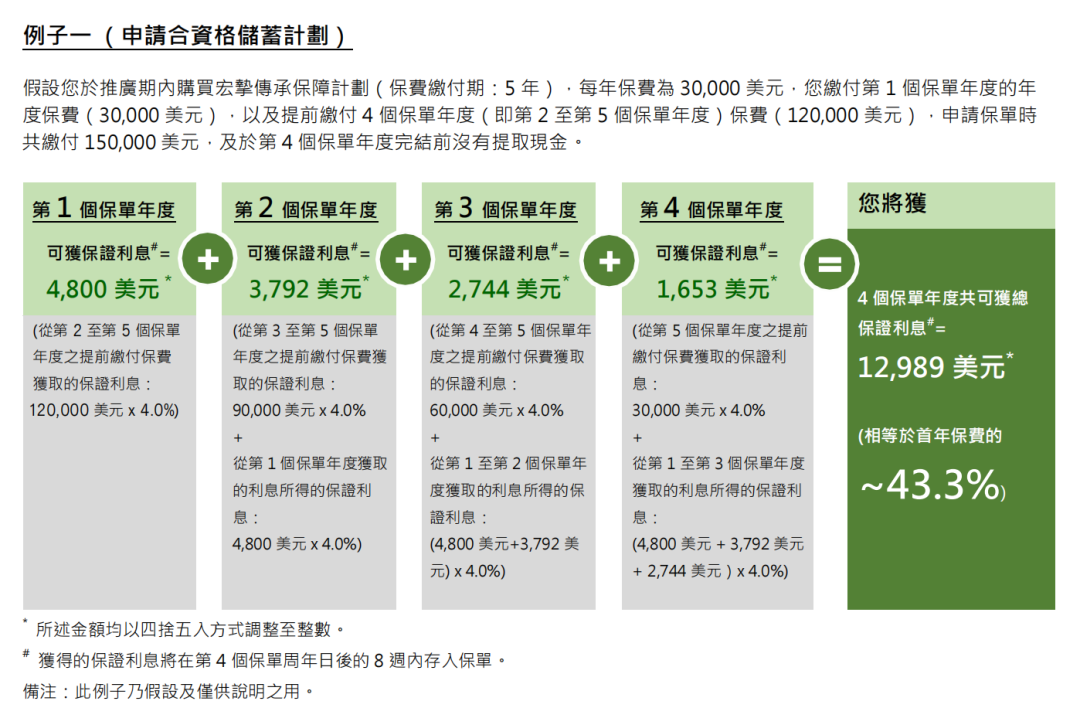Select the 第 2 個保單年度 header
Image resolution: width=1080 pixels, height=718 pixels.
click(x=306, y=208)
